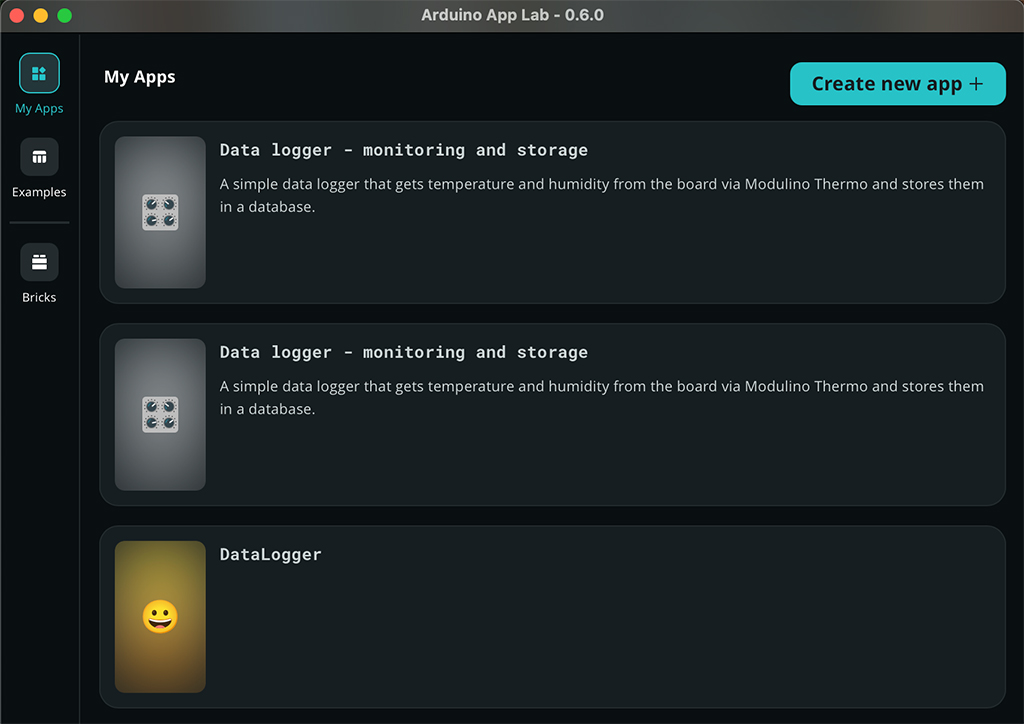This screenshot has height=724, width=1024.
Task: Click the Arduino App Lab window title bar
Action: coord(512,15)
